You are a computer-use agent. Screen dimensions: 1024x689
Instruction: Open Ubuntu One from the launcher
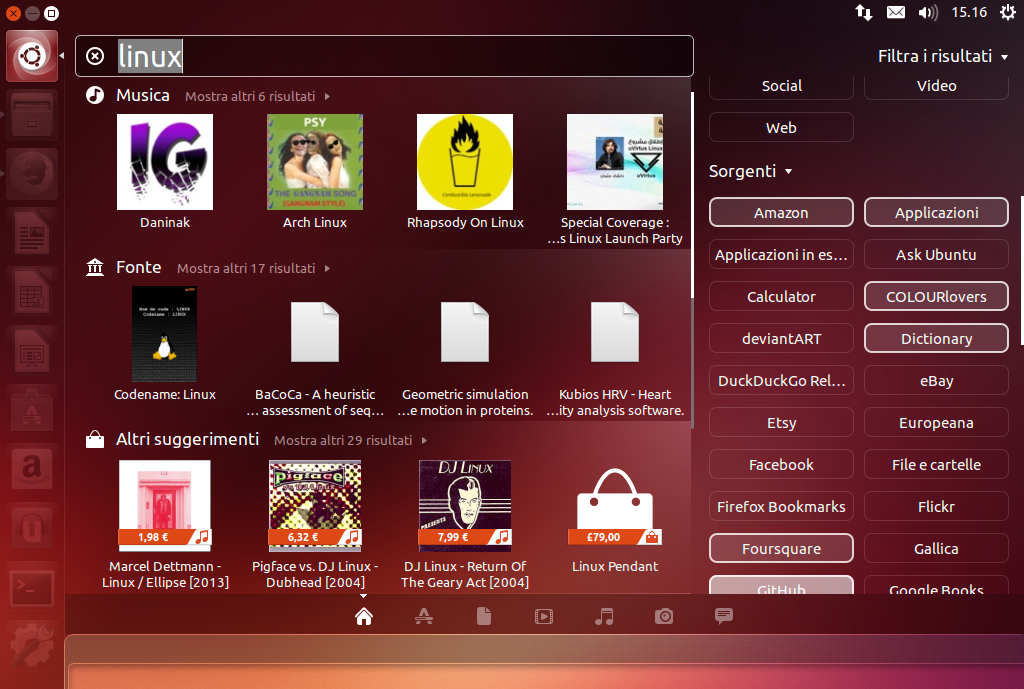[x=32, y=526]
